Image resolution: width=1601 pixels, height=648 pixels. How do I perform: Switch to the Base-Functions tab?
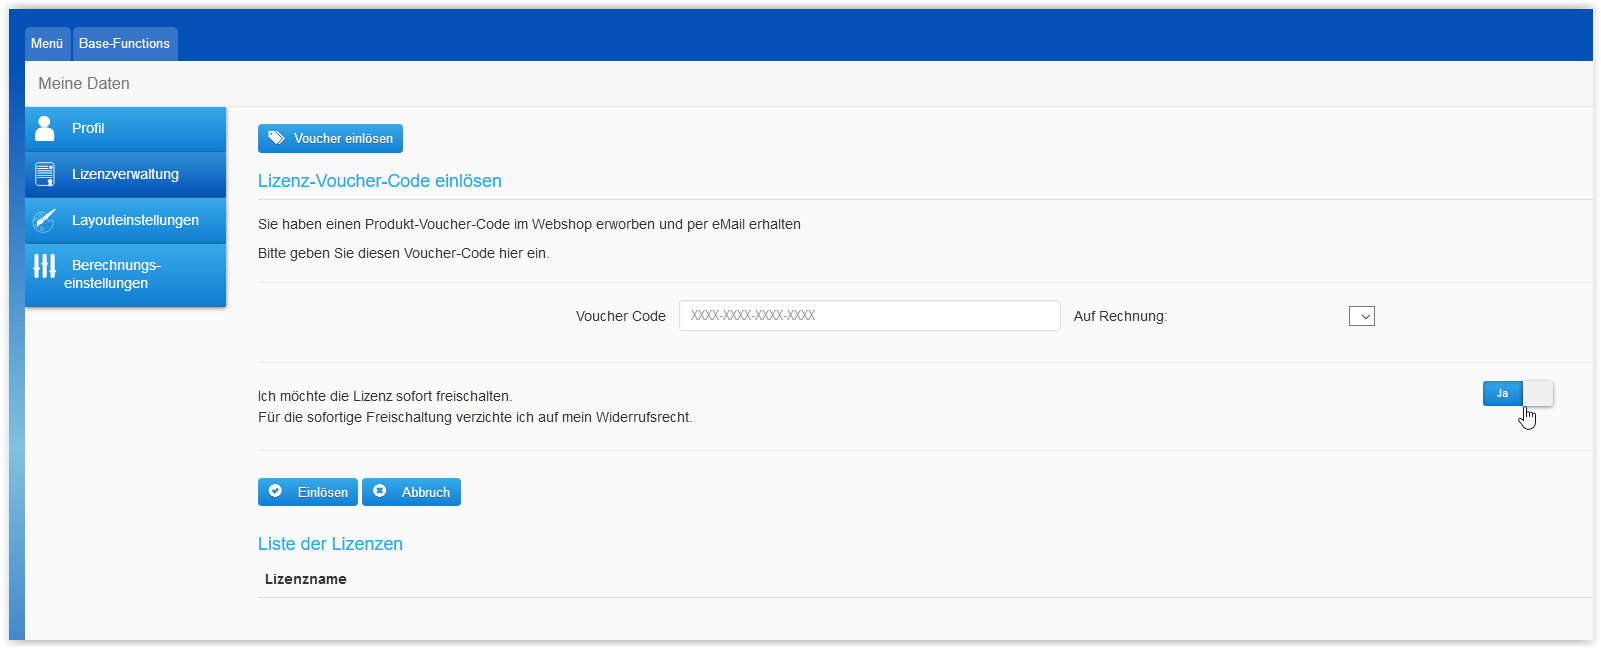tap(125, 44)
